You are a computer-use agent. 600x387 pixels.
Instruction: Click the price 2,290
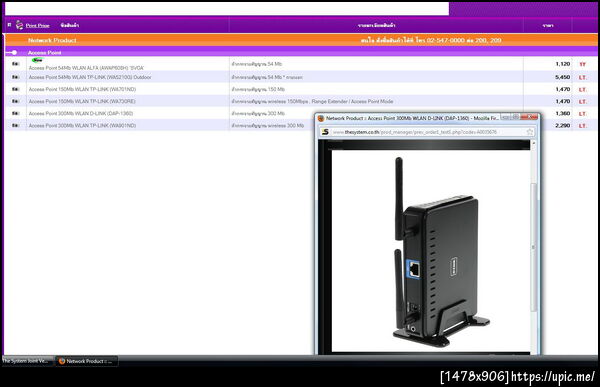[562, 126]
